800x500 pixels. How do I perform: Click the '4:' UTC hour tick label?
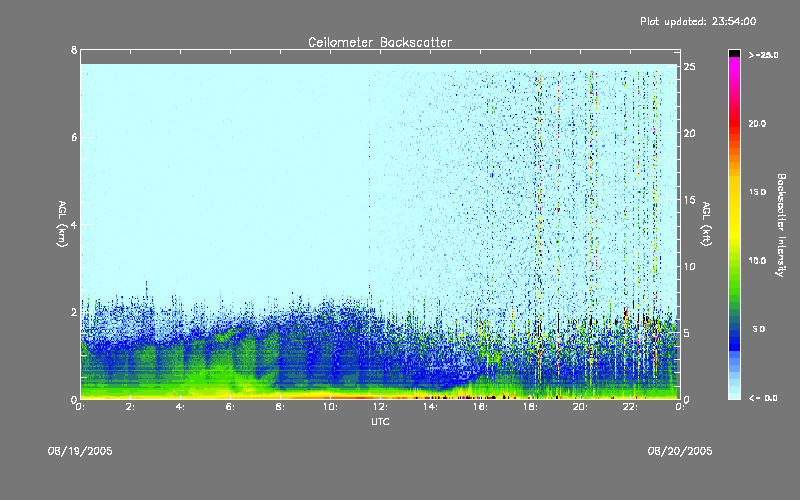point(181,407)
